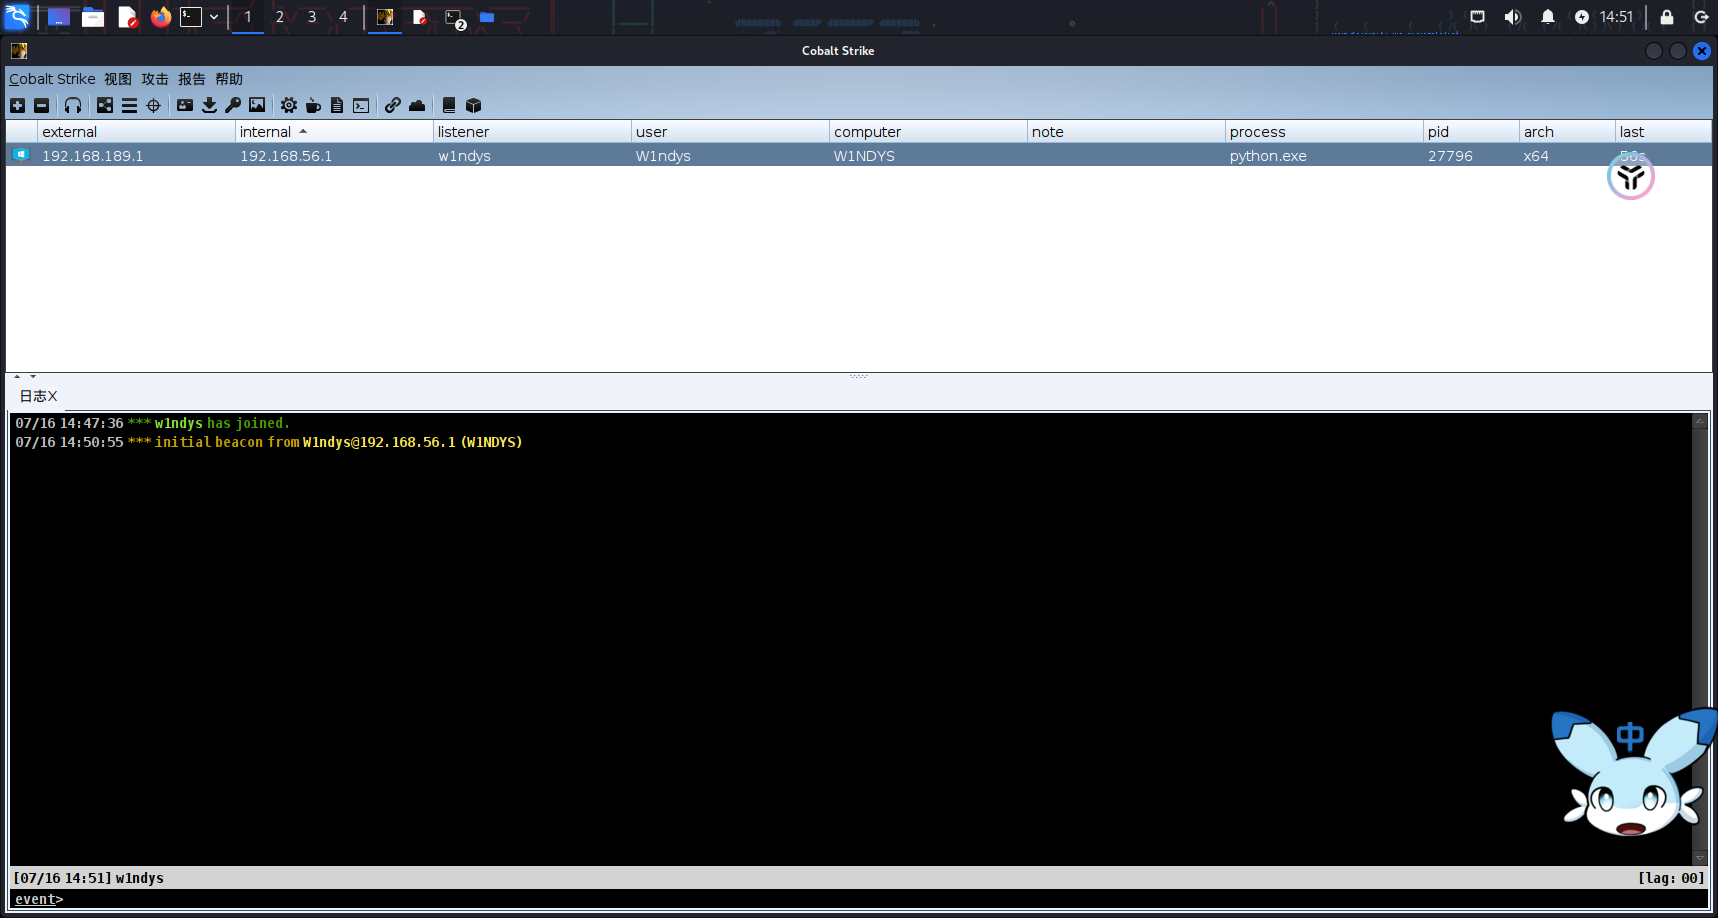Screen dimensions: 1718x918
Task: Click the screenshots picture icon
Action: tap(257, 105)
